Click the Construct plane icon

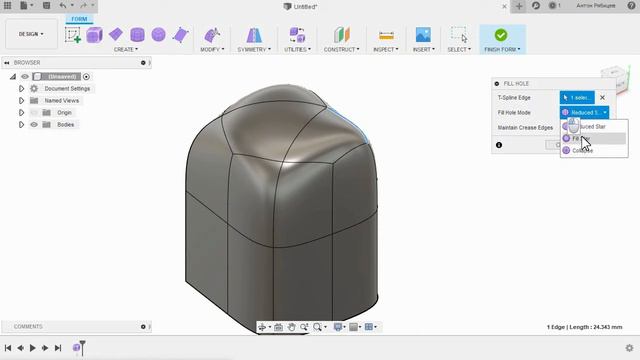[x=342, y=35]
